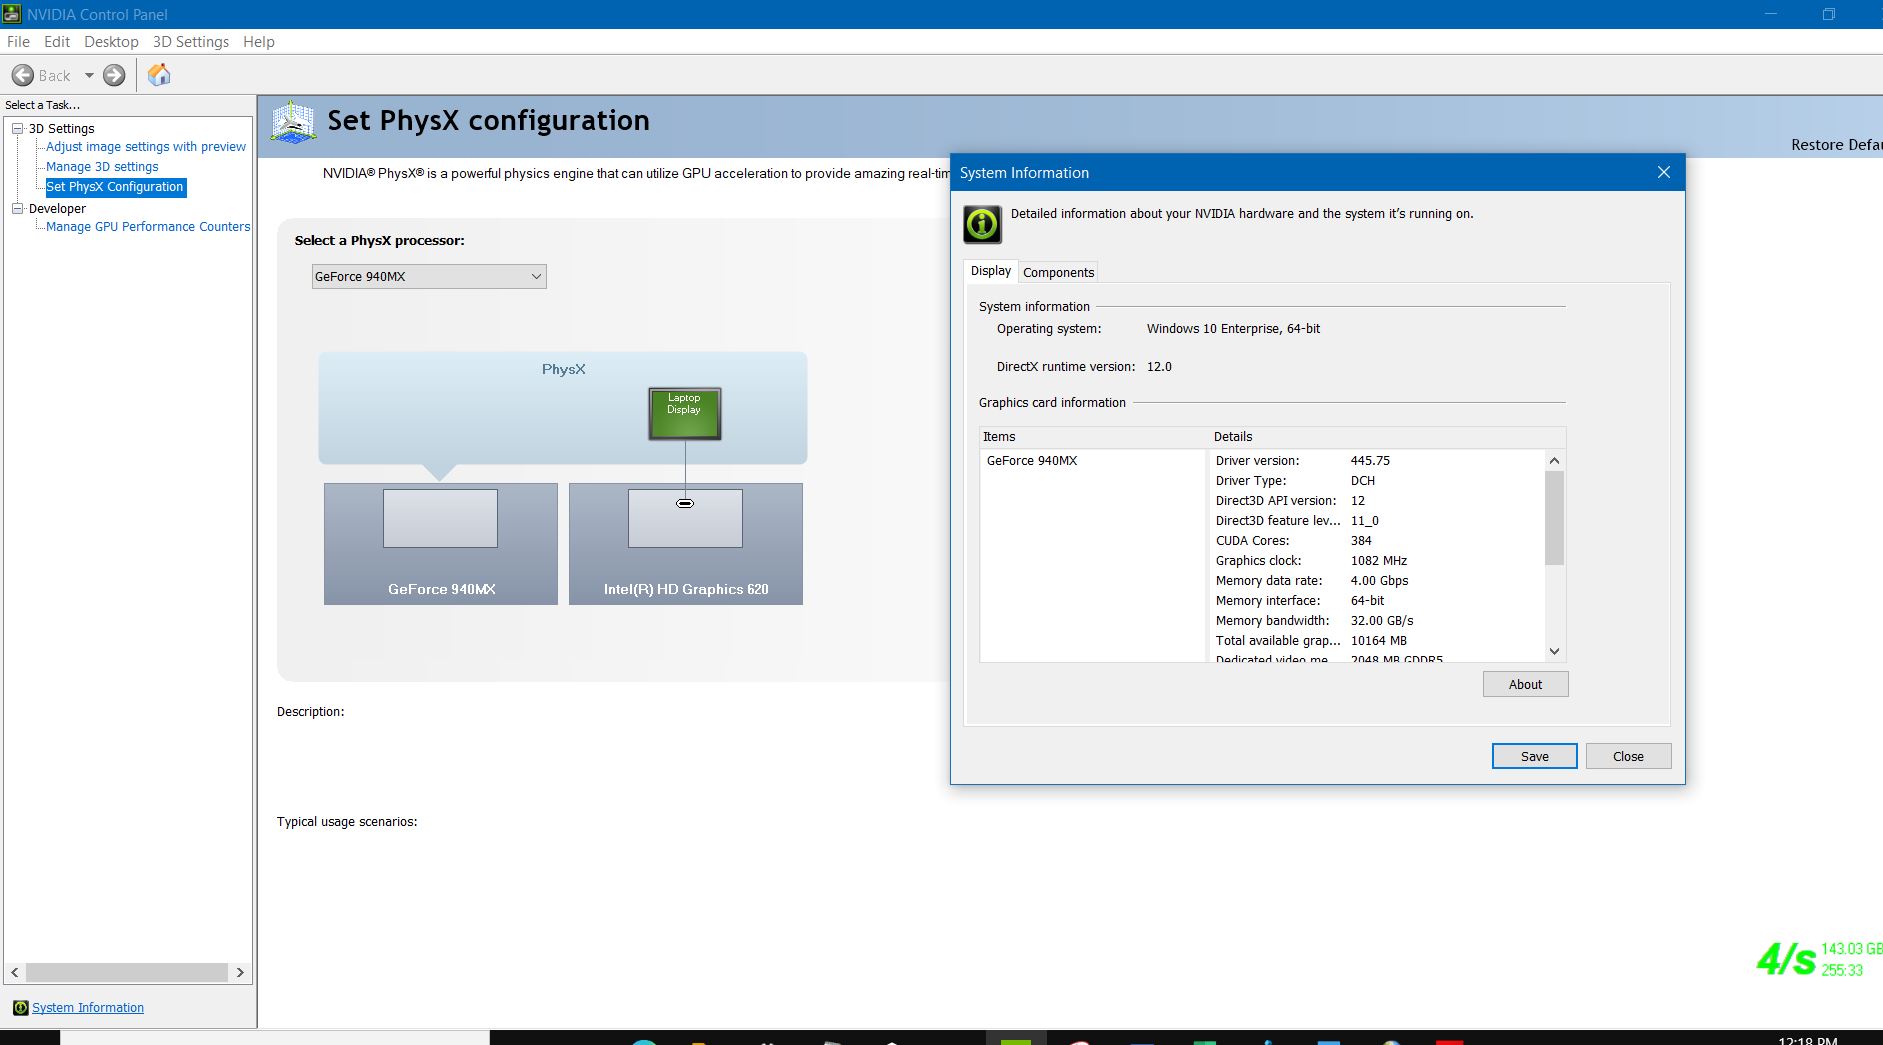Click the Items column header

[x=1093, y=437]
